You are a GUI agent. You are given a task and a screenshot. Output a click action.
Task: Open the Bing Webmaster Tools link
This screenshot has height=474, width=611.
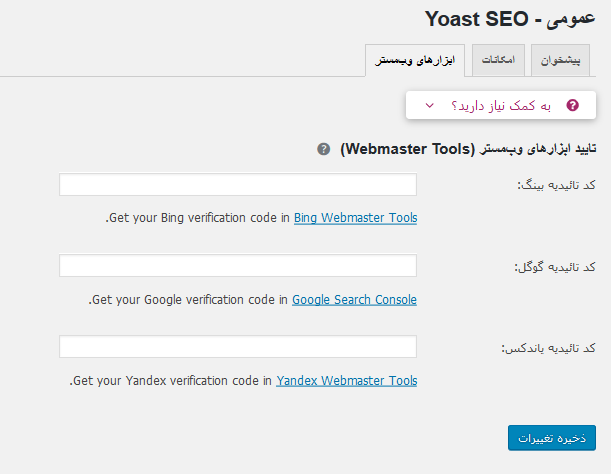click(x=355, y=218)
